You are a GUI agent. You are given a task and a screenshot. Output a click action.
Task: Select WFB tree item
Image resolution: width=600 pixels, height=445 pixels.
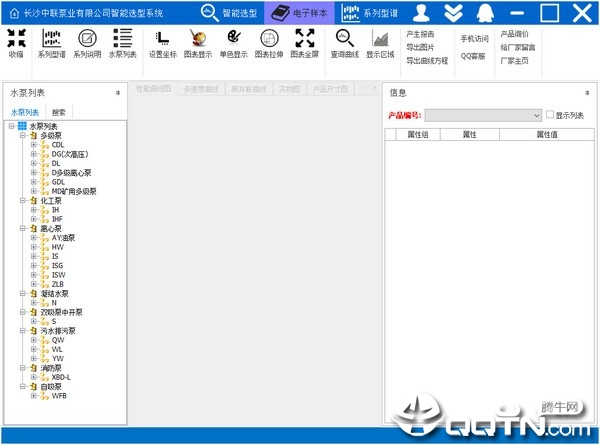coord(59,396)
